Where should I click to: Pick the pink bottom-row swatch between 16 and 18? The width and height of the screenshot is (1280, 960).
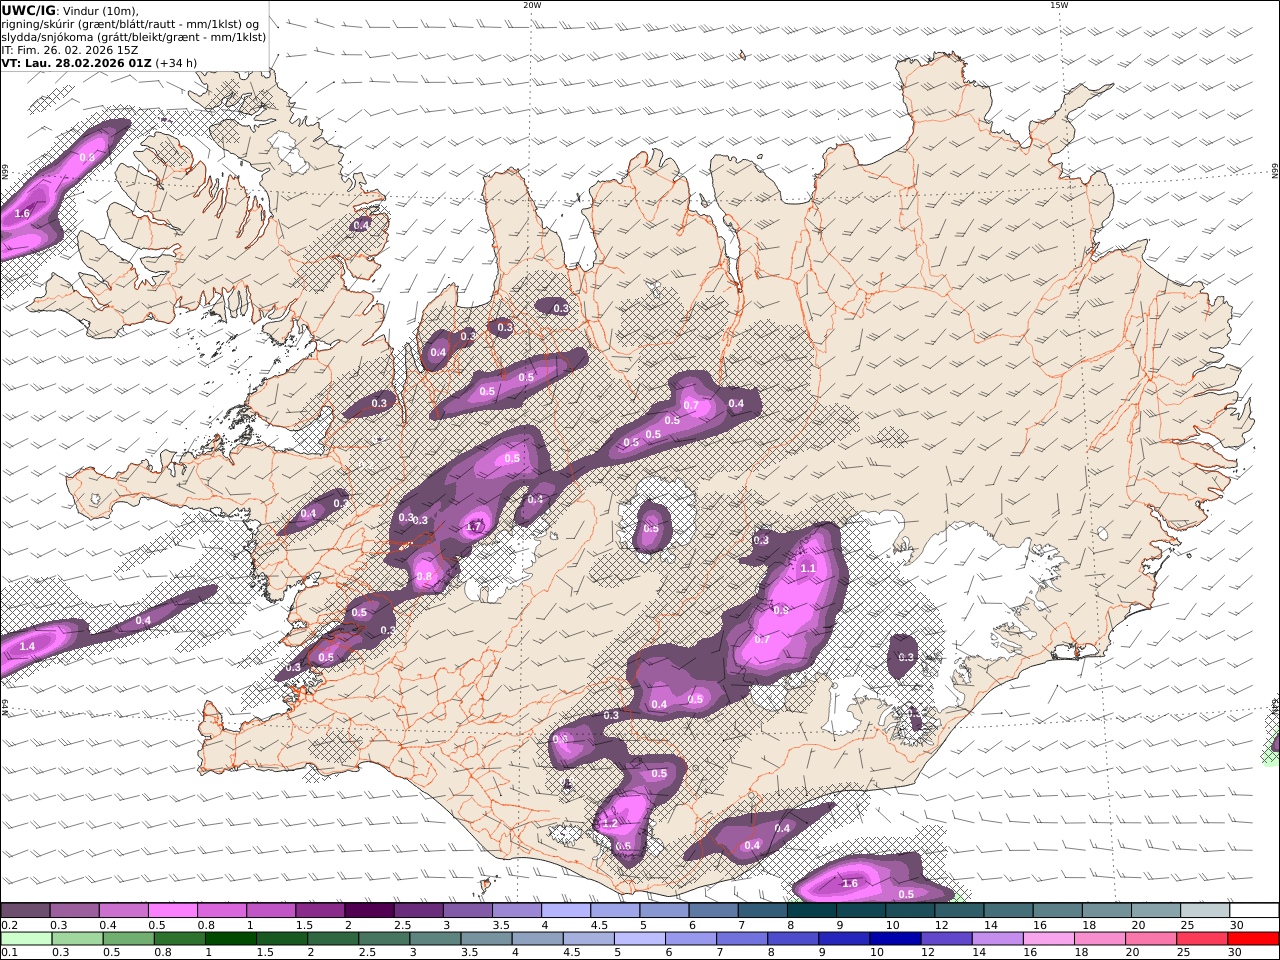pos(1047,939)
